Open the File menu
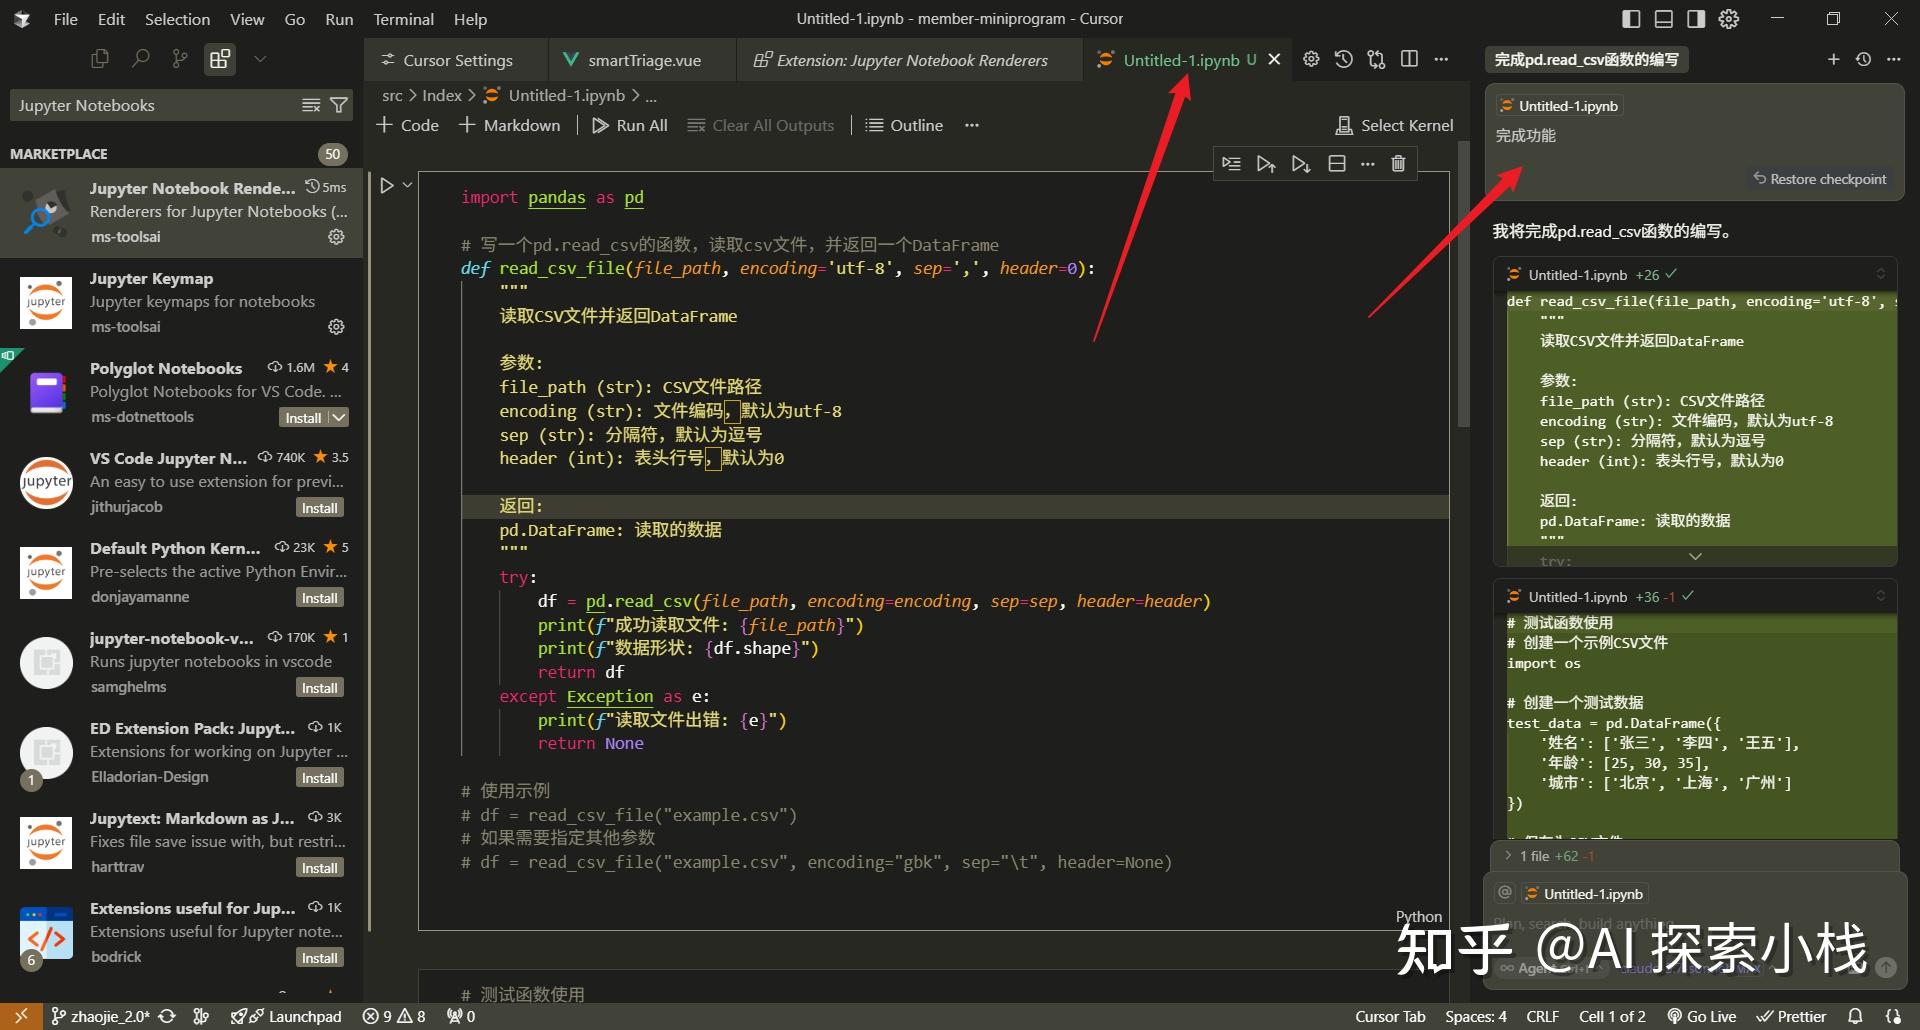 tap(65, 19)
